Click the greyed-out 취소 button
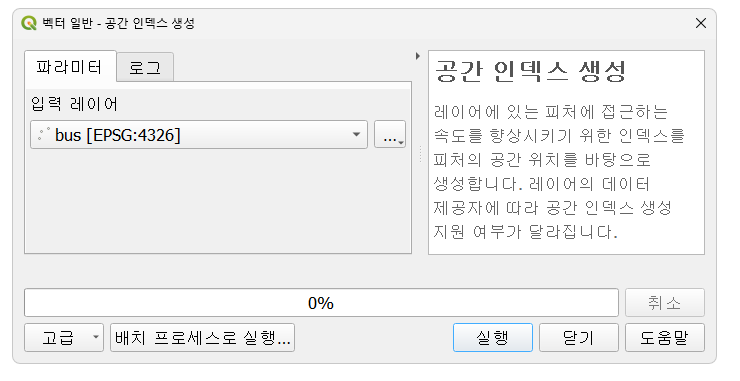 tap(664, 303)
